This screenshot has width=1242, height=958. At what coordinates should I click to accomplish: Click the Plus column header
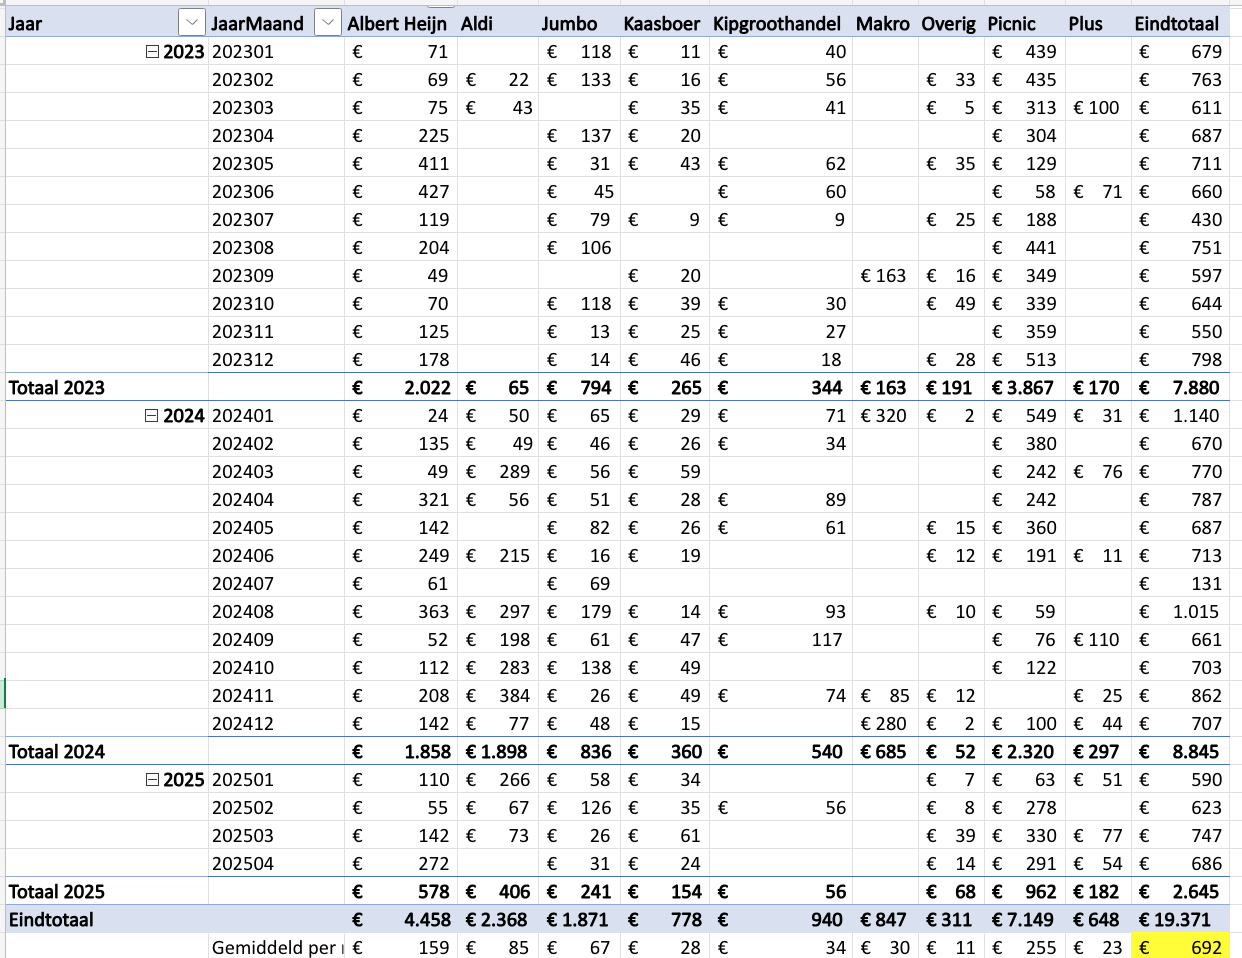pyautogui.click(x=1085, y=23)
